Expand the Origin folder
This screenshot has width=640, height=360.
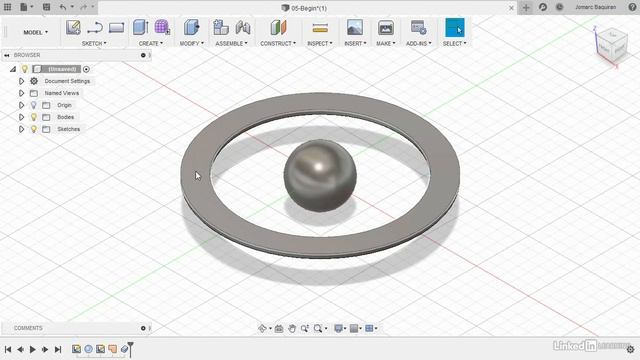pyautogui.click(x=22, y=105)
